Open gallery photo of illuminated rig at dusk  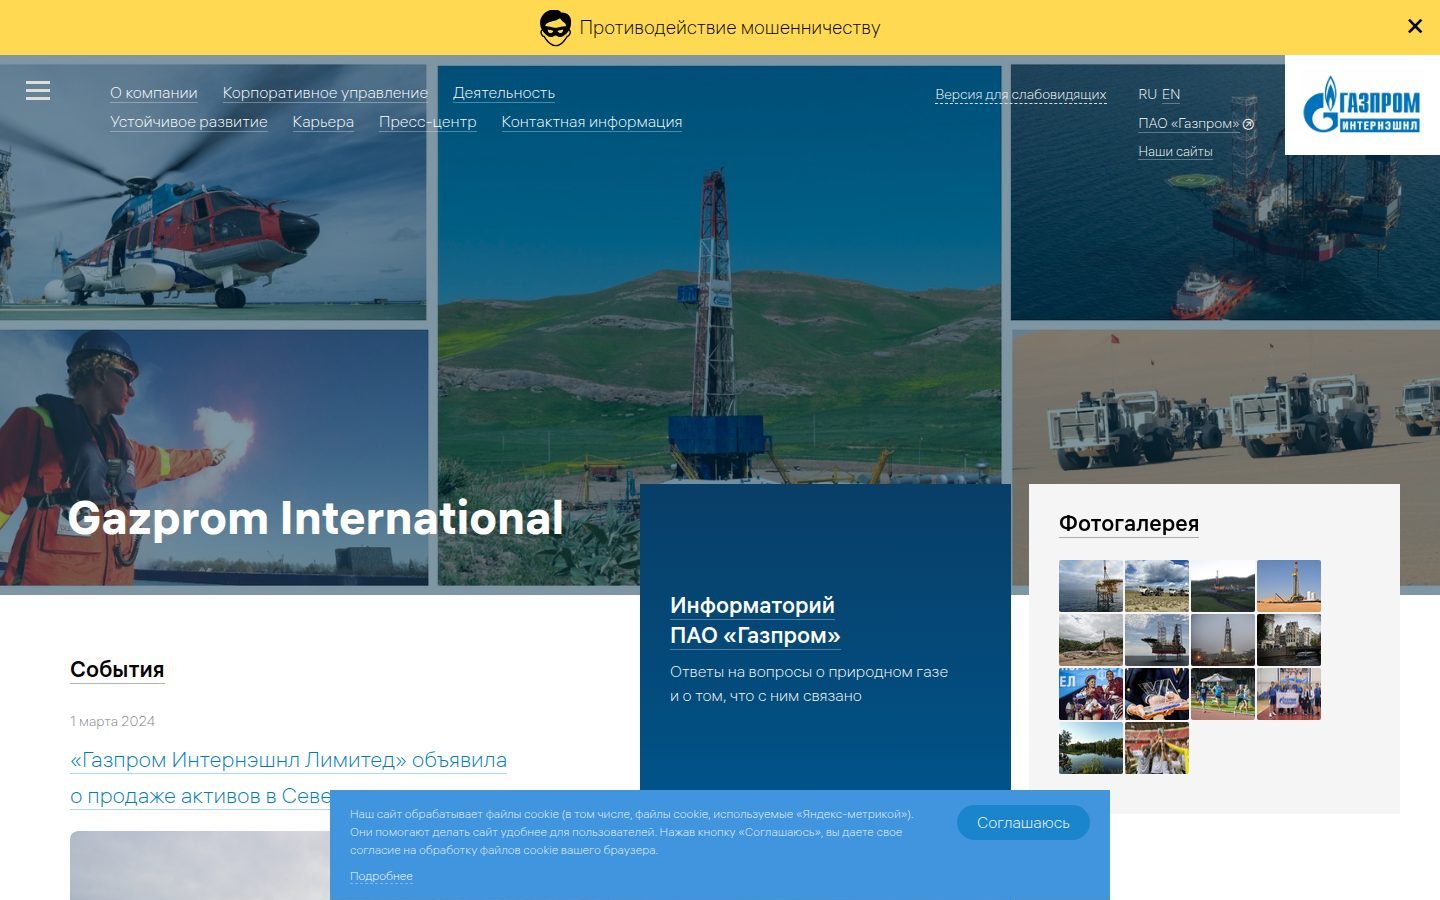click(x=1223, y=640)
